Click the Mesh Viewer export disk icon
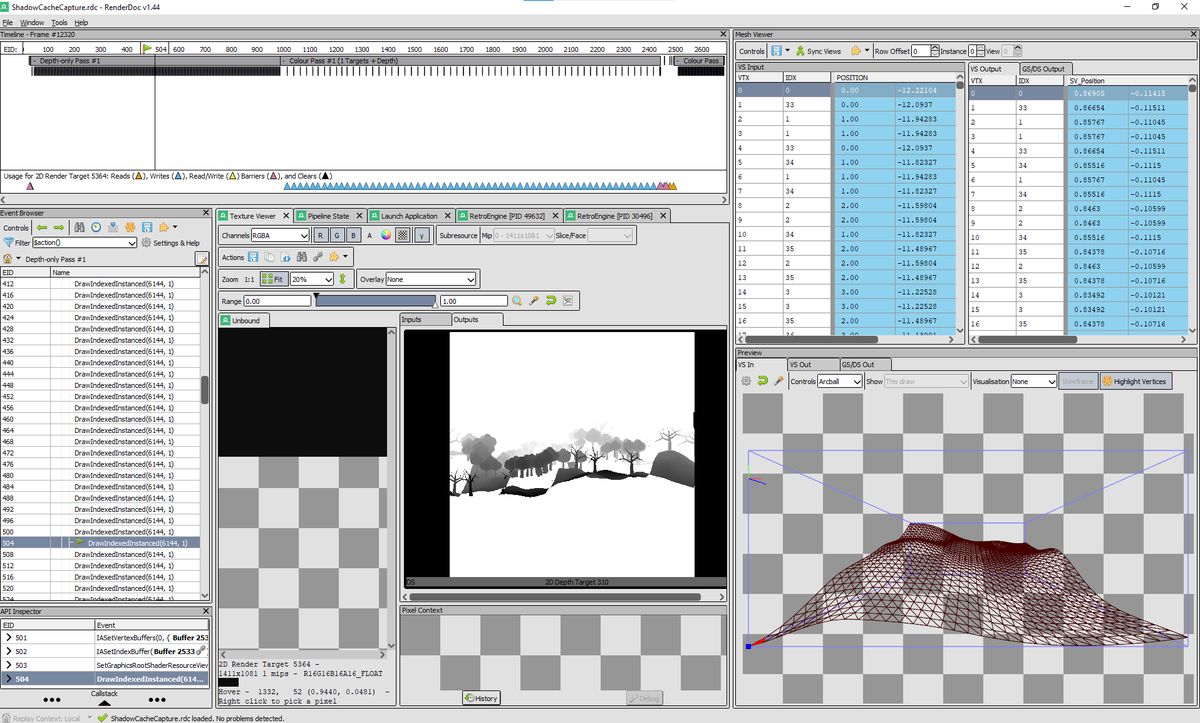The height and width of the screenshot is (723, 1200). pos(776,50)
